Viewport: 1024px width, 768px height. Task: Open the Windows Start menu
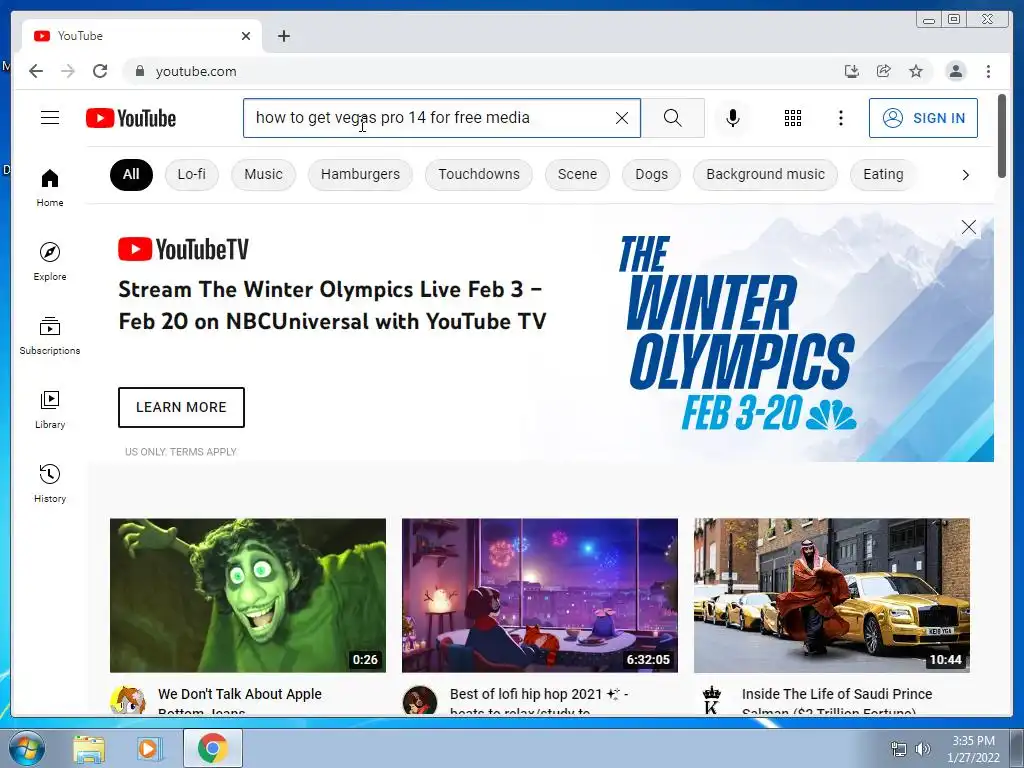[27, 748]
